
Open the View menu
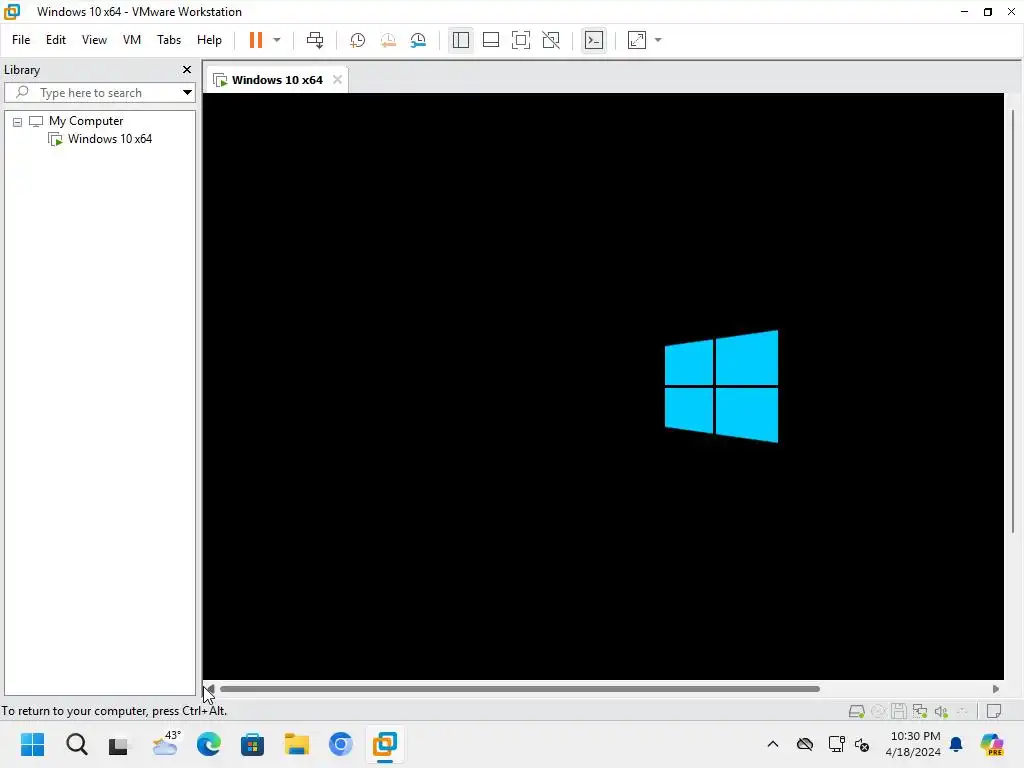pyautogui.click(x=94, y=40)
